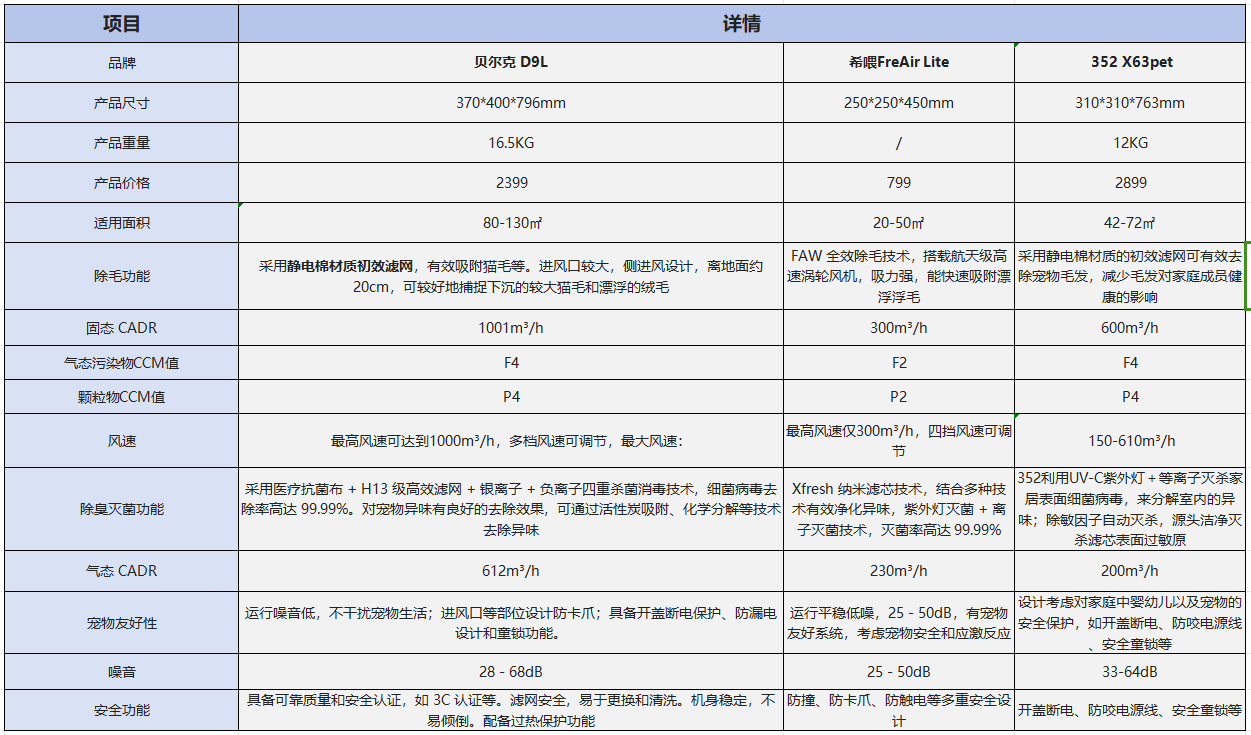The width and height of the screenshot is (1251, 735).
Task: Select the 300m³/h solid CADR cell
Action: pyautogui.click(x=899, y=328)
